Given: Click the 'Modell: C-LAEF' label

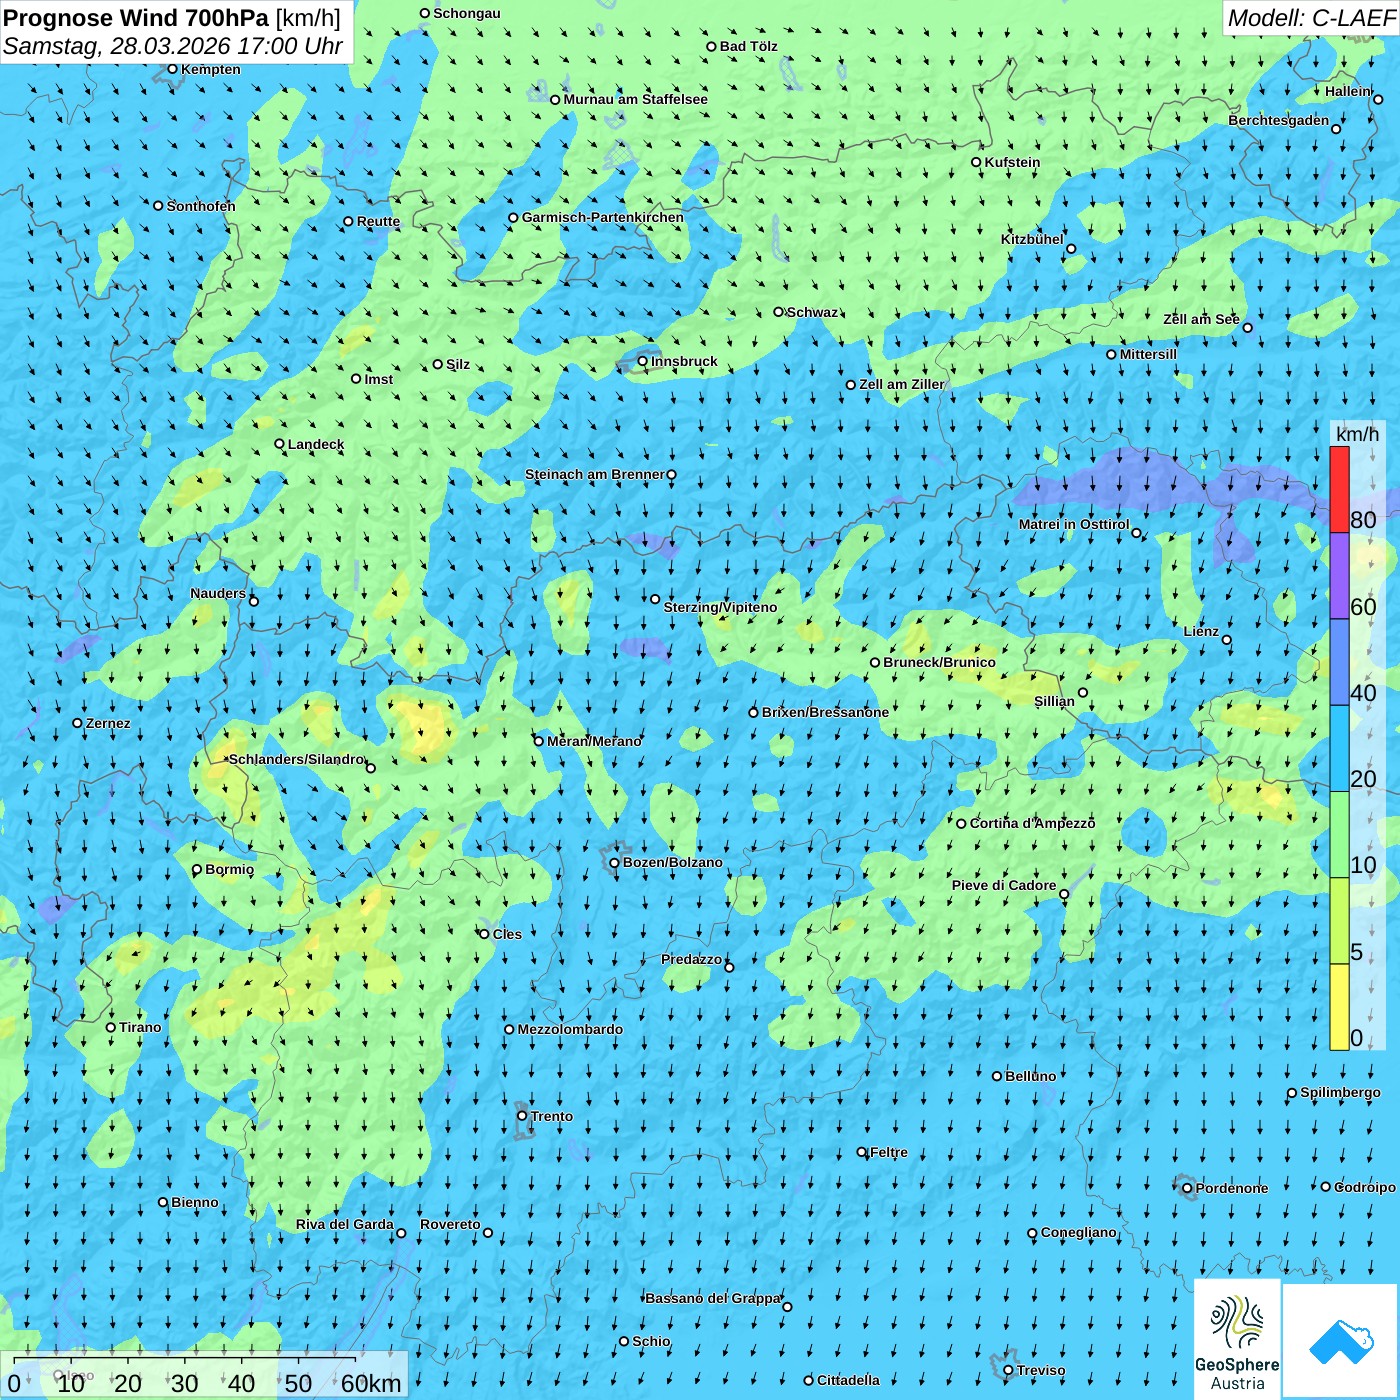Looking at the screenshot, I should coord(1311,18).
